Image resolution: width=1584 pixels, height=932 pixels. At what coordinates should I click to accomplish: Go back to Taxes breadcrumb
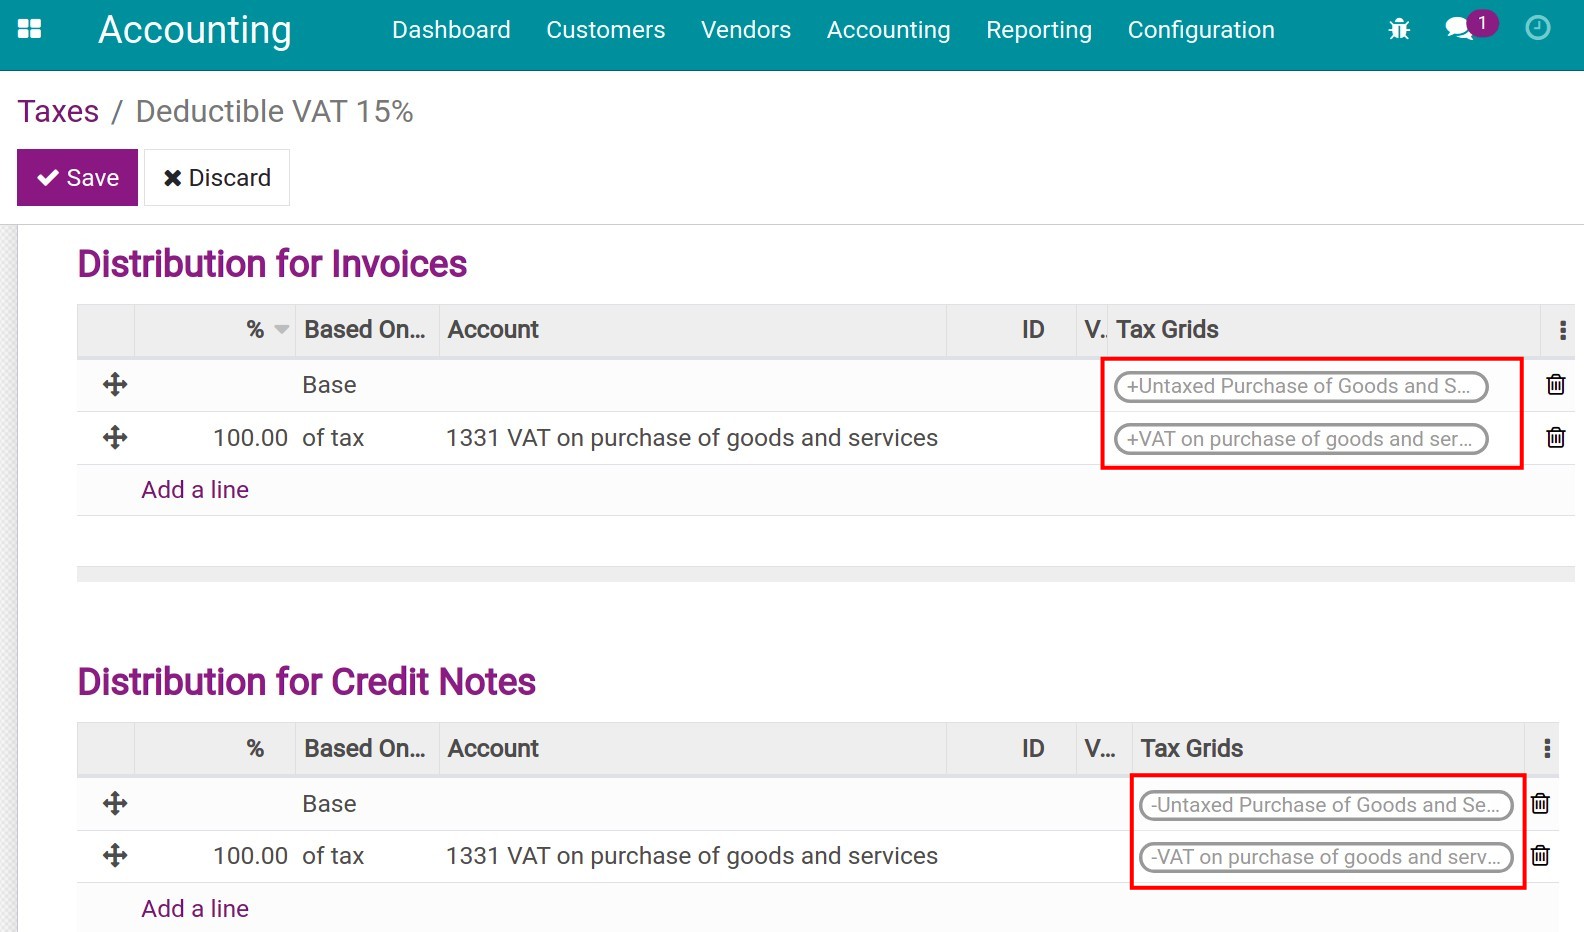58,111
